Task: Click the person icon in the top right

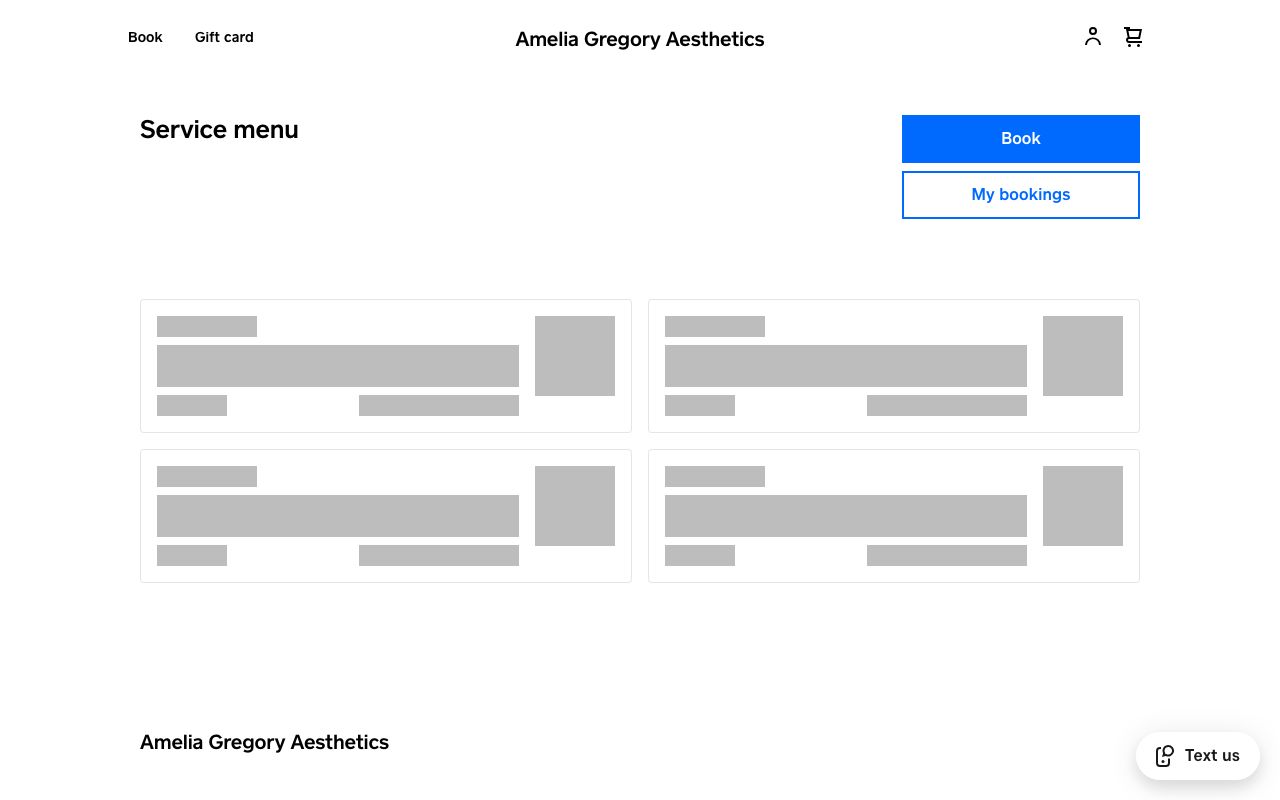Action: [1093, 36]
